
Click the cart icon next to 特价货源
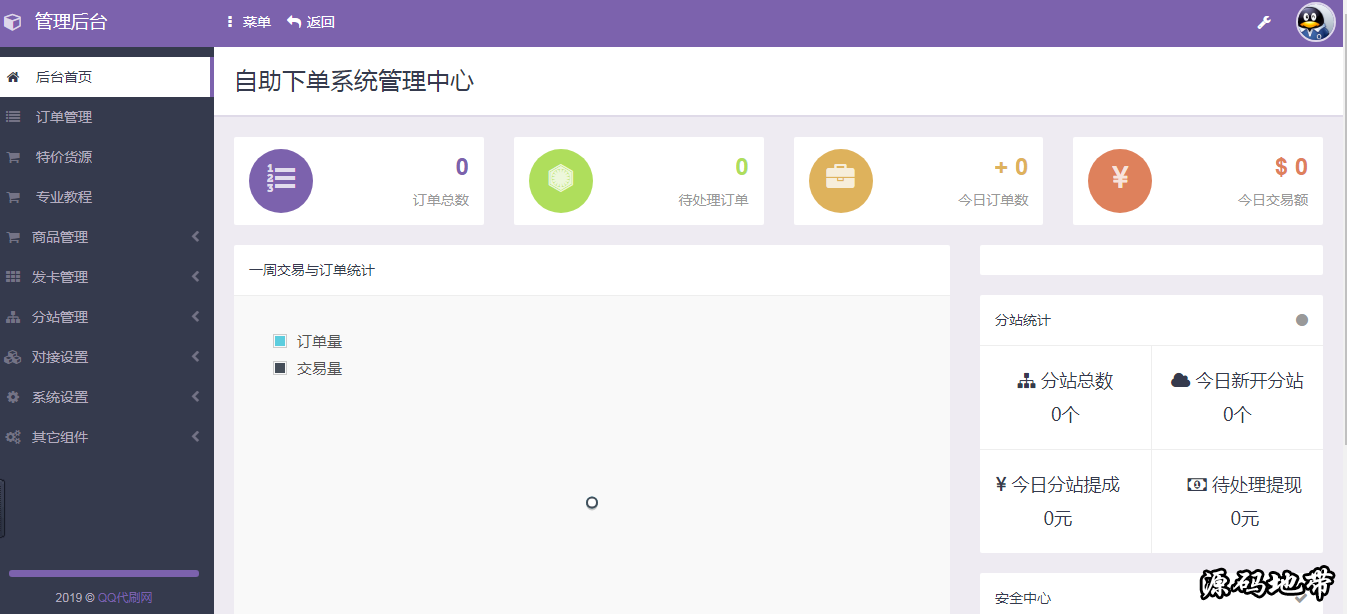click(13, 157)
